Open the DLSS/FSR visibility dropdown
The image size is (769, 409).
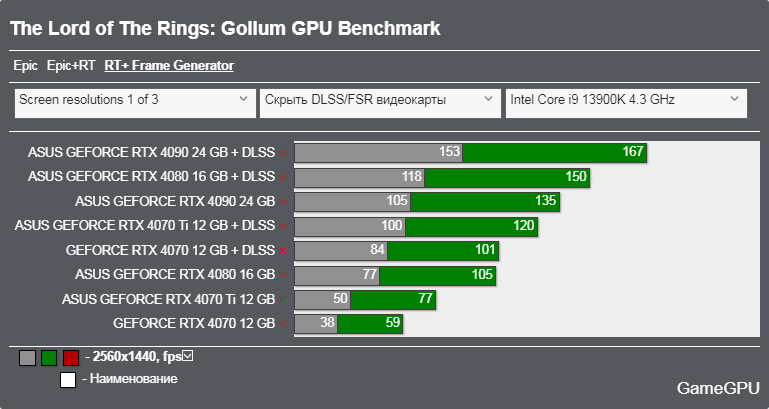tap(380, 103)
